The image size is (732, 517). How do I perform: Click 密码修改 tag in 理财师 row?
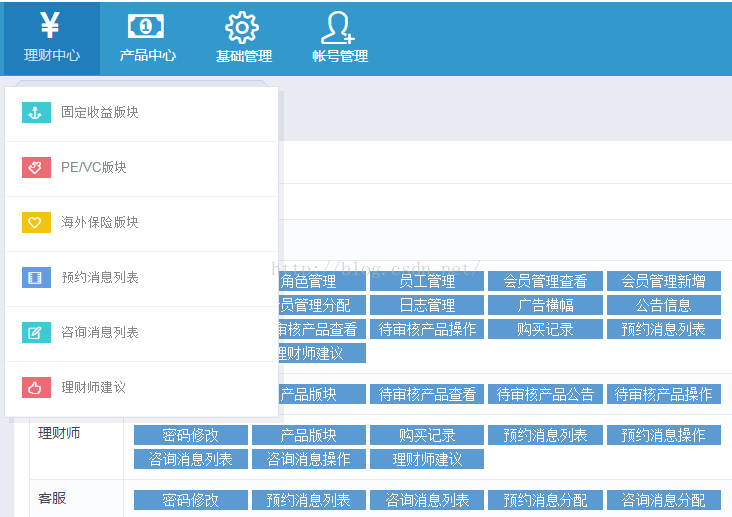click(x=190, y=435)
